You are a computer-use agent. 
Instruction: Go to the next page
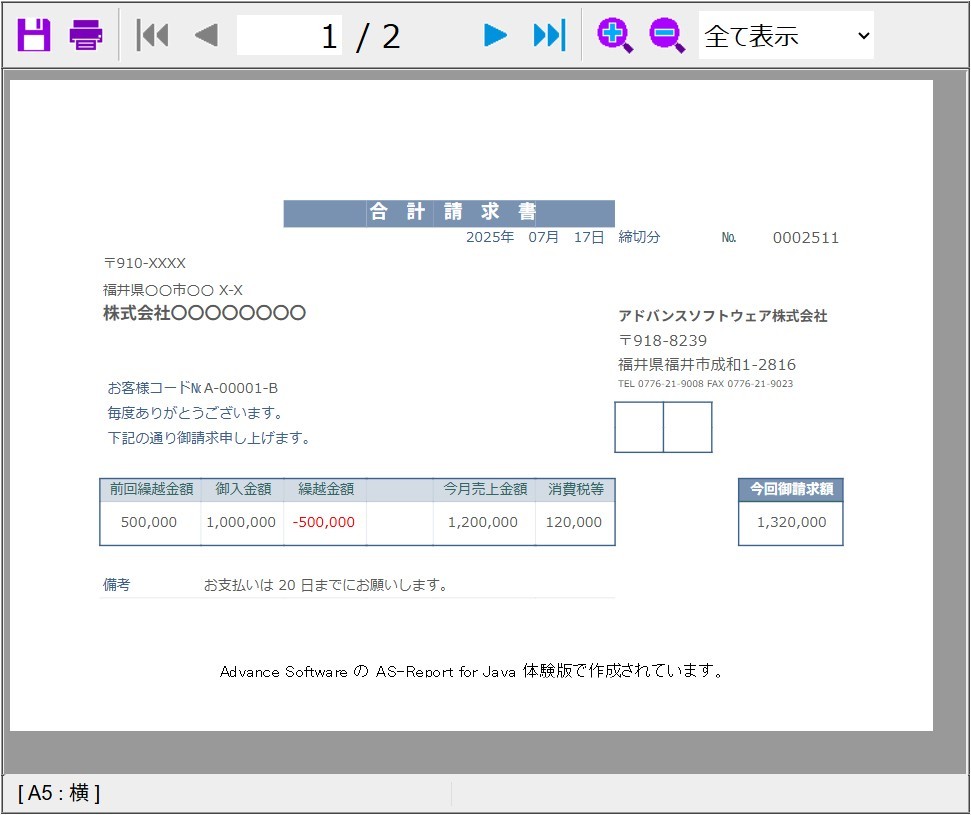[x=495, y=36]
